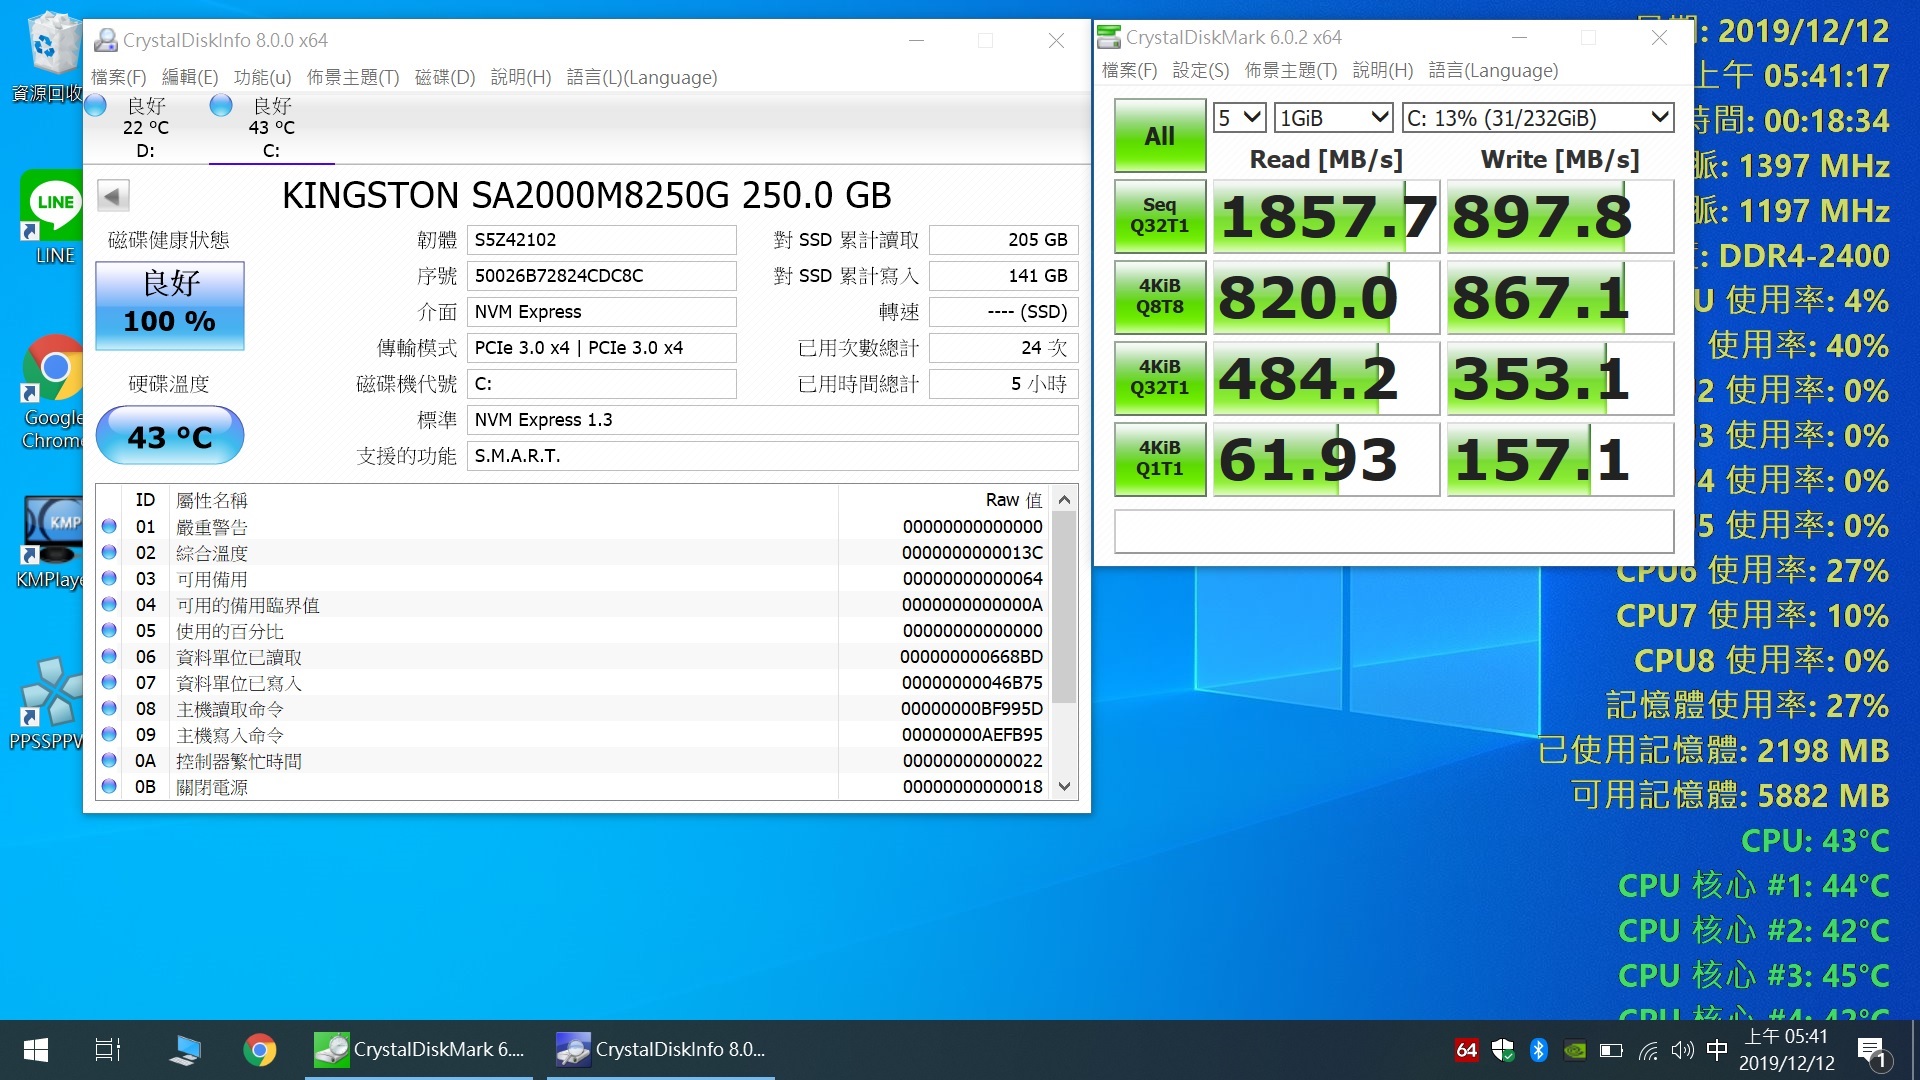Click the firmware field S5Z42102
Image resolution: width=1920 pixels, height=1080 pixels.
(x=602, y=240)
